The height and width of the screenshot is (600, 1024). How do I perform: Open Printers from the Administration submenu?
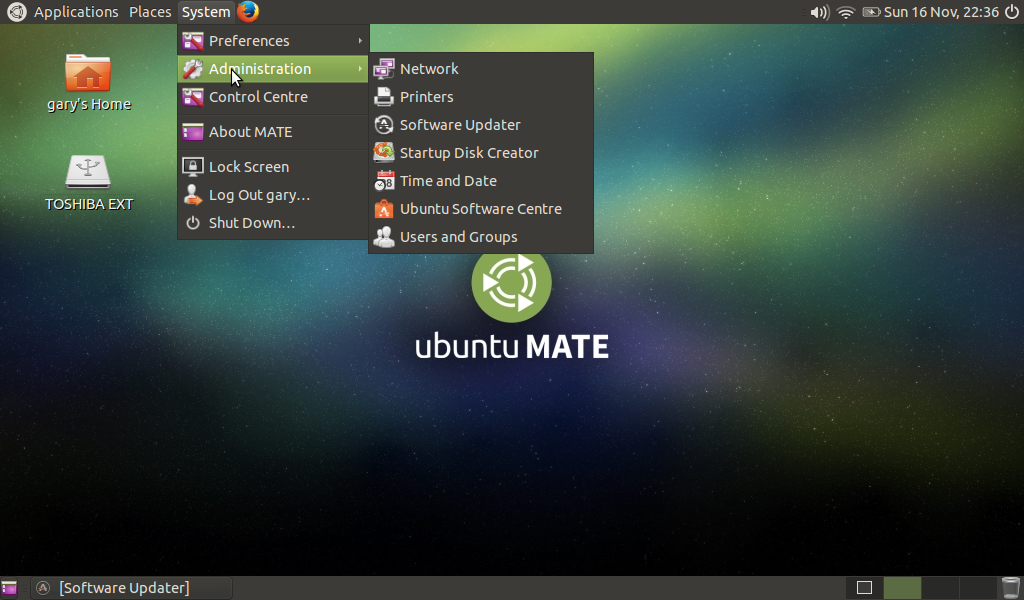pos(481,97)
